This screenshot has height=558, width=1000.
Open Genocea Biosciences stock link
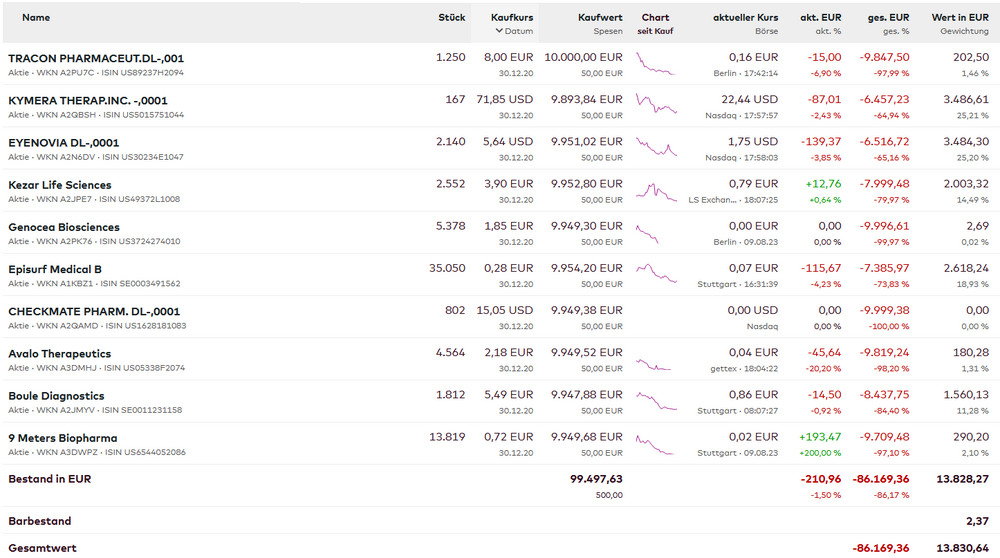[x=64, y=227]
